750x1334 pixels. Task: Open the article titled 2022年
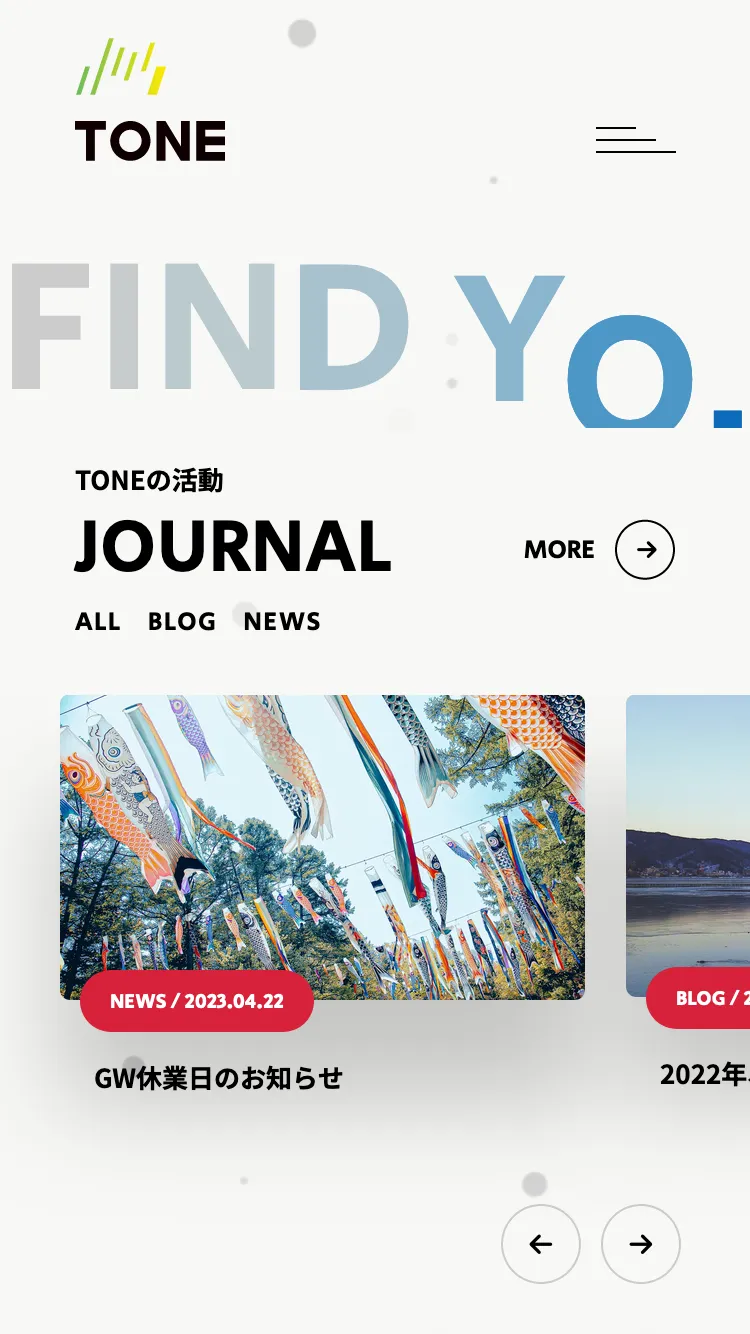pos(705,1074)
